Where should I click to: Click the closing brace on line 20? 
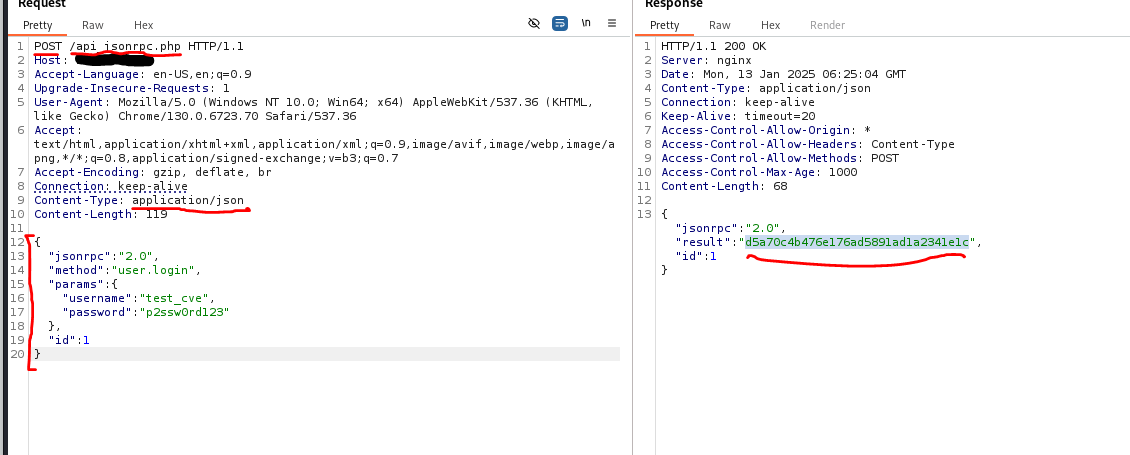[x=37, y=354]
